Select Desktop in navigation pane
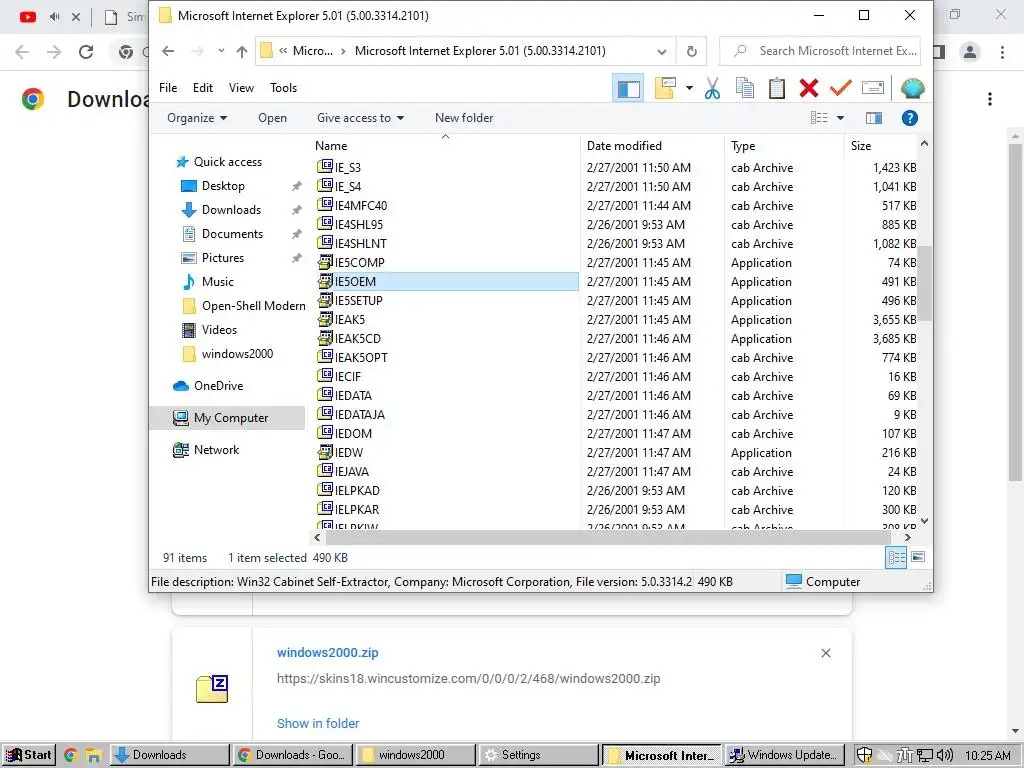This screenshot has width=1024, height=768. click(223, 186)
